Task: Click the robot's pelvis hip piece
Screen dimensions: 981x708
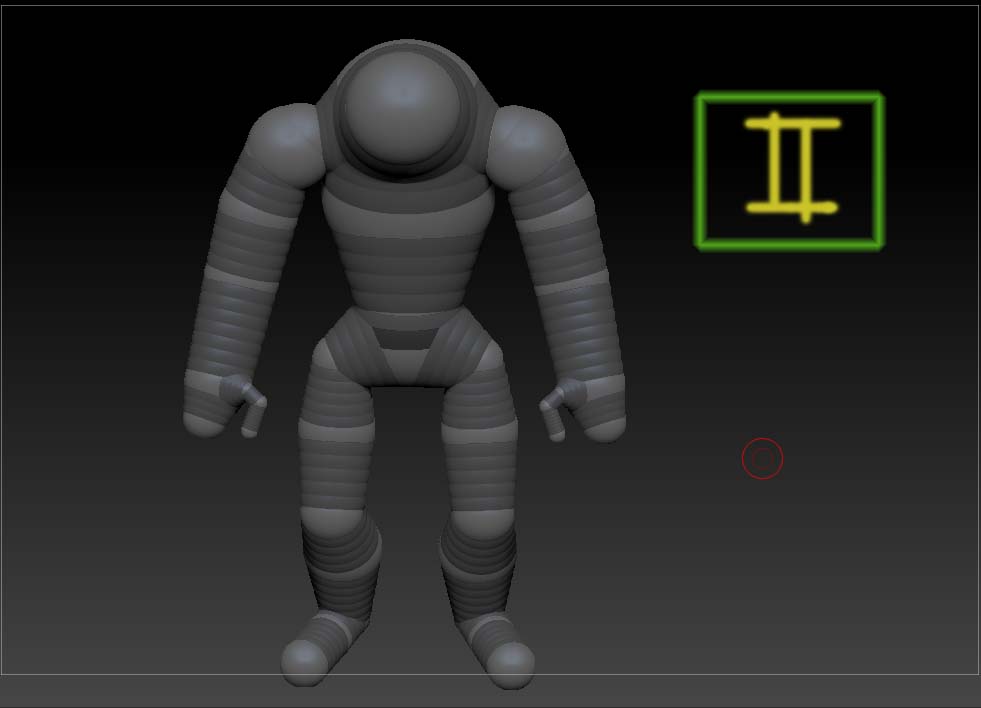Action: (x=407, y=346)
